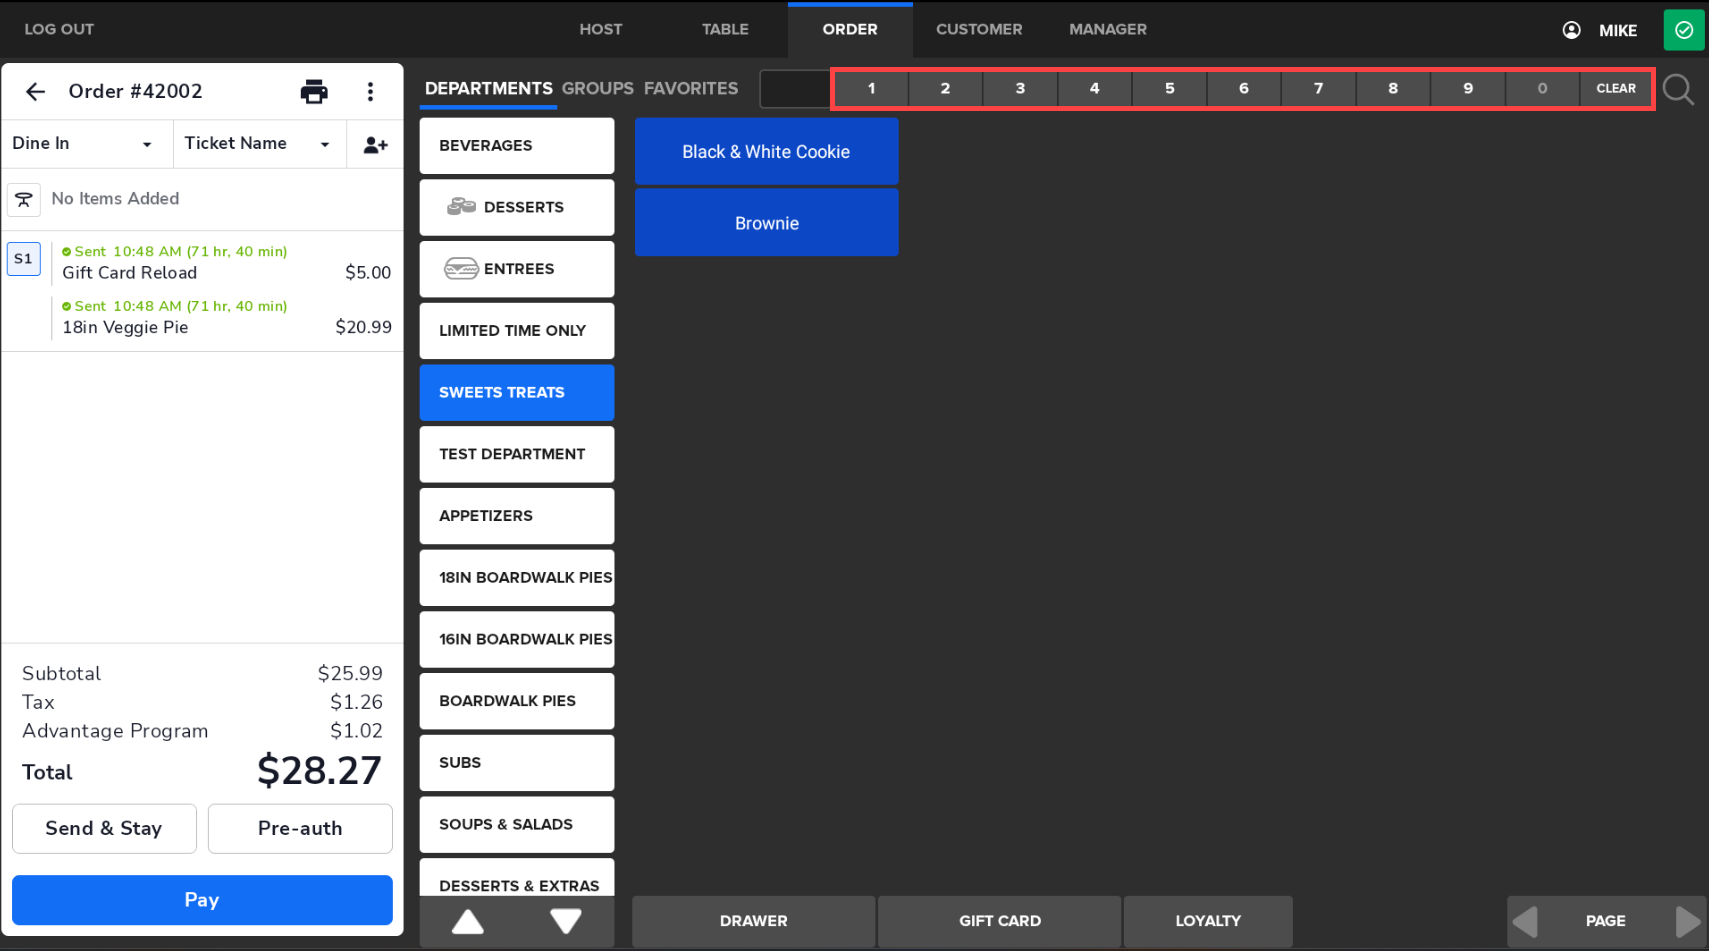Tap quantity key 9

tap(1468, 89)
